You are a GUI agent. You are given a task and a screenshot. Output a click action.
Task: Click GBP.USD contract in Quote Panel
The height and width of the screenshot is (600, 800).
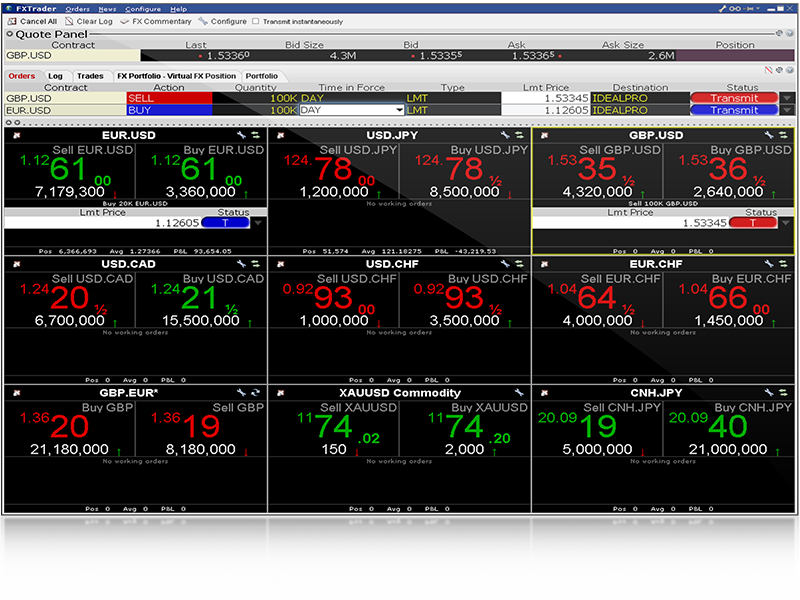pyautogui.click(x=72, y=56)
